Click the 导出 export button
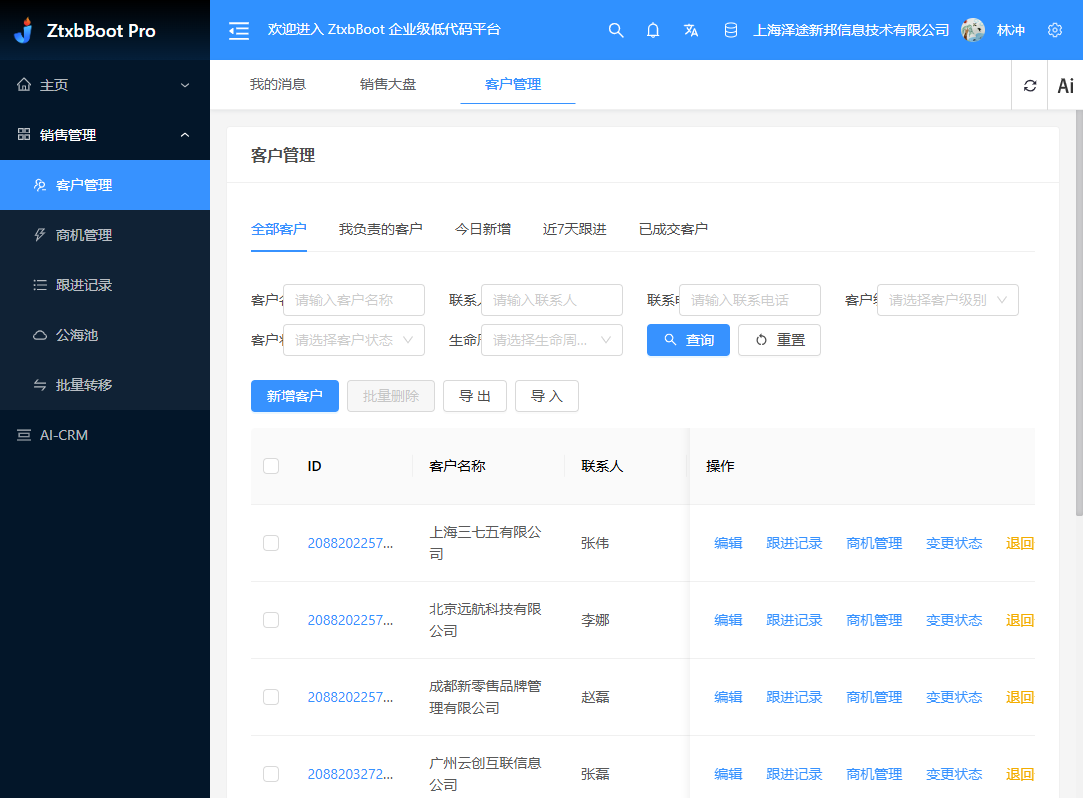1083x798 pixels. pyautogui.click(x=475, y=396)
